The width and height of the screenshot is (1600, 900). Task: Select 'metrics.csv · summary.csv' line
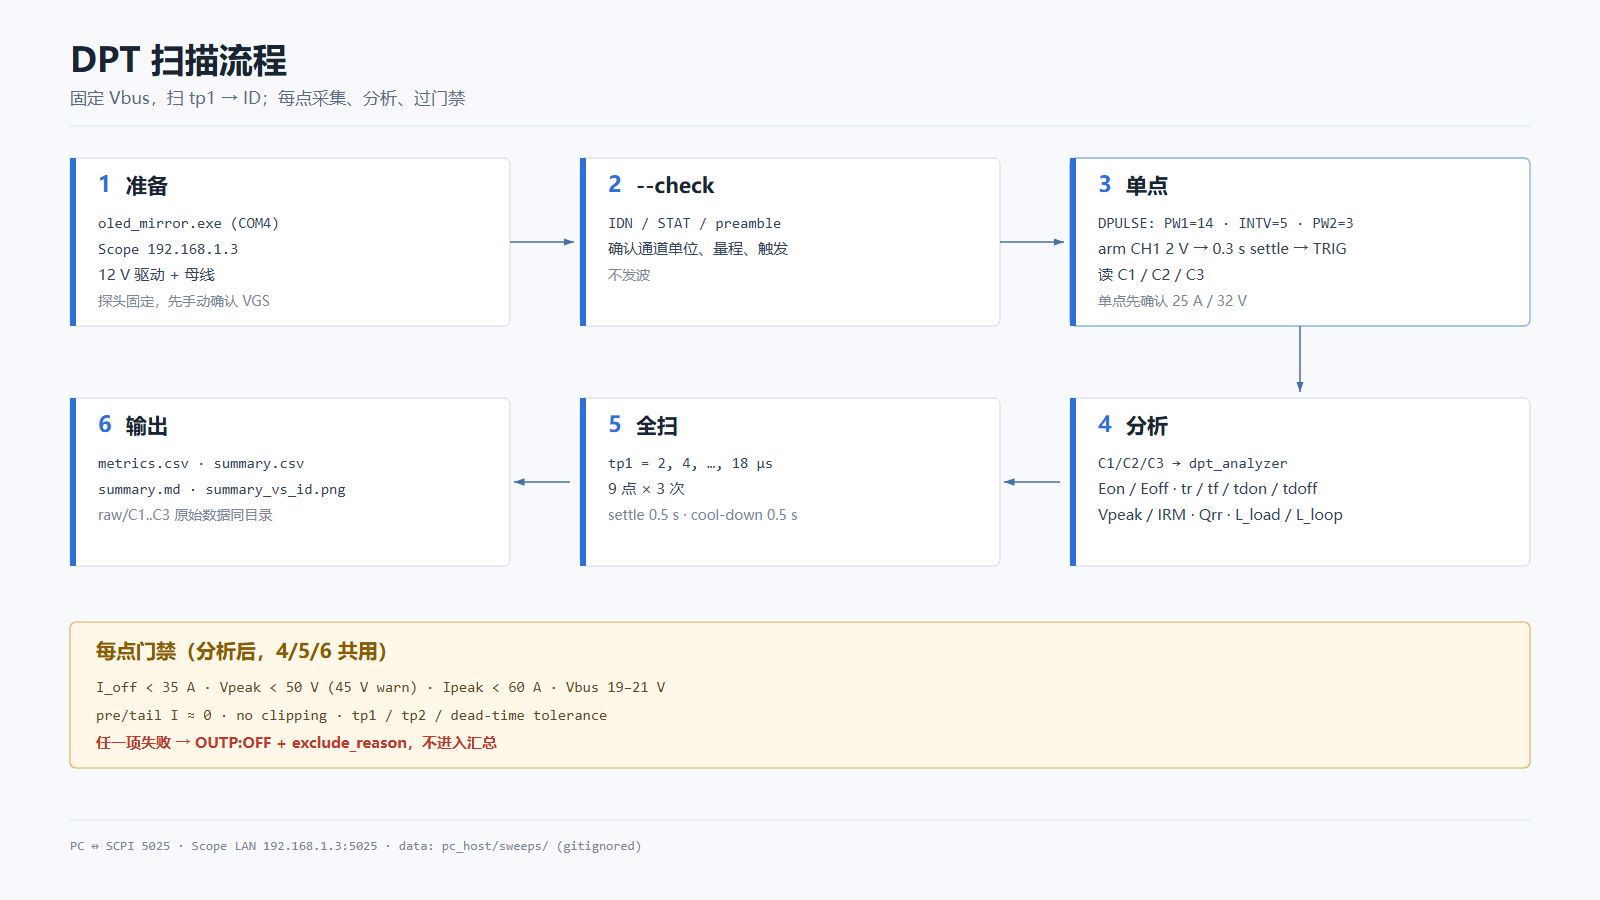click(201, 463)
